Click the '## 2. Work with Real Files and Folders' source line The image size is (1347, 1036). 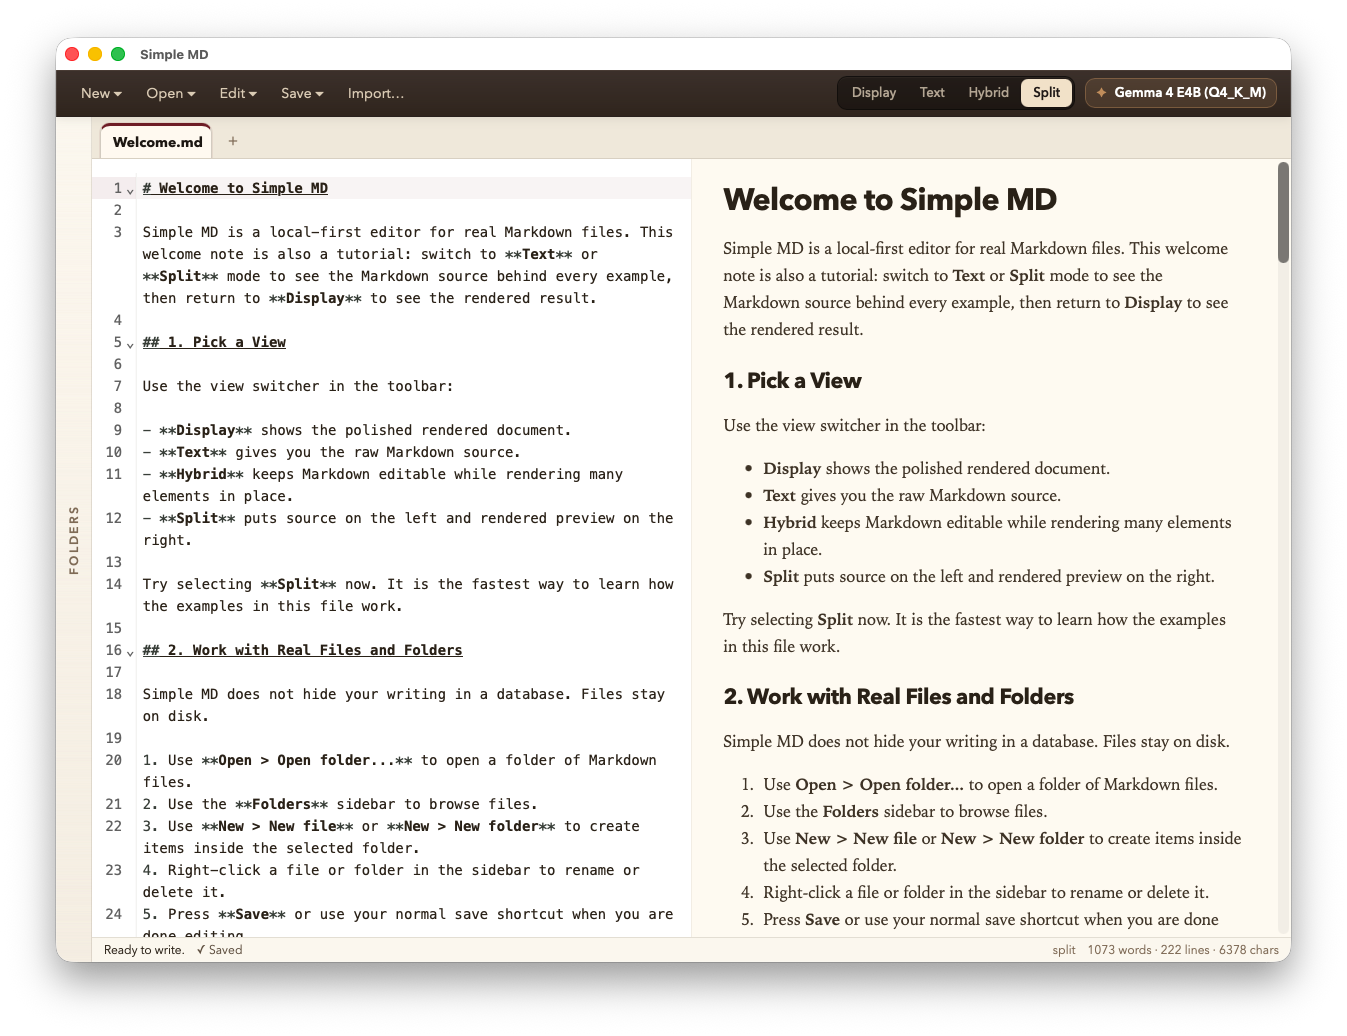(302, 650)
